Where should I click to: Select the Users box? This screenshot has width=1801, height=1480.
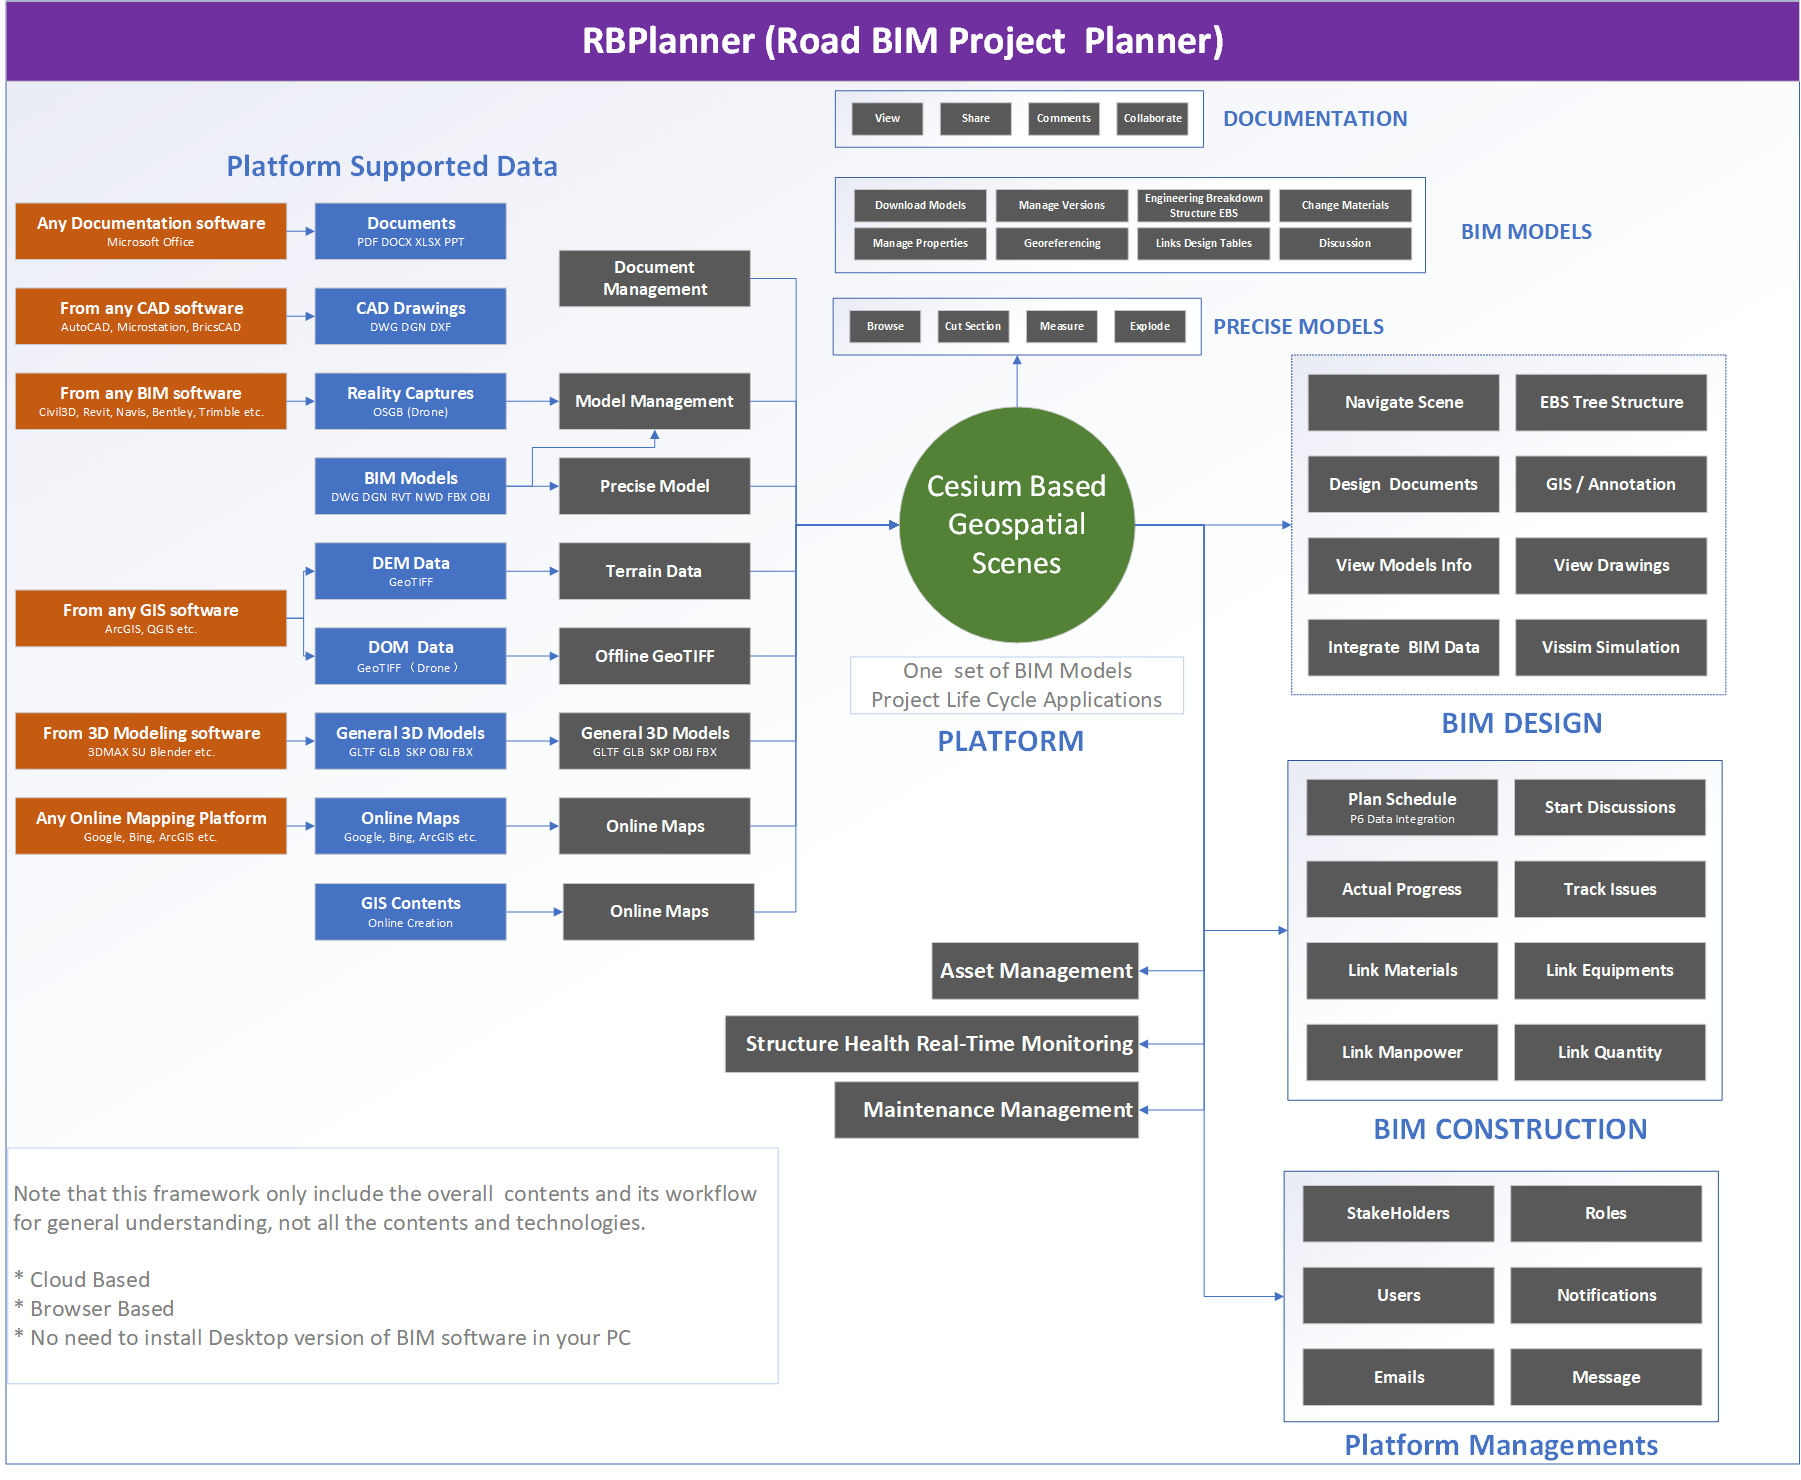(x=1398, y=1295)
